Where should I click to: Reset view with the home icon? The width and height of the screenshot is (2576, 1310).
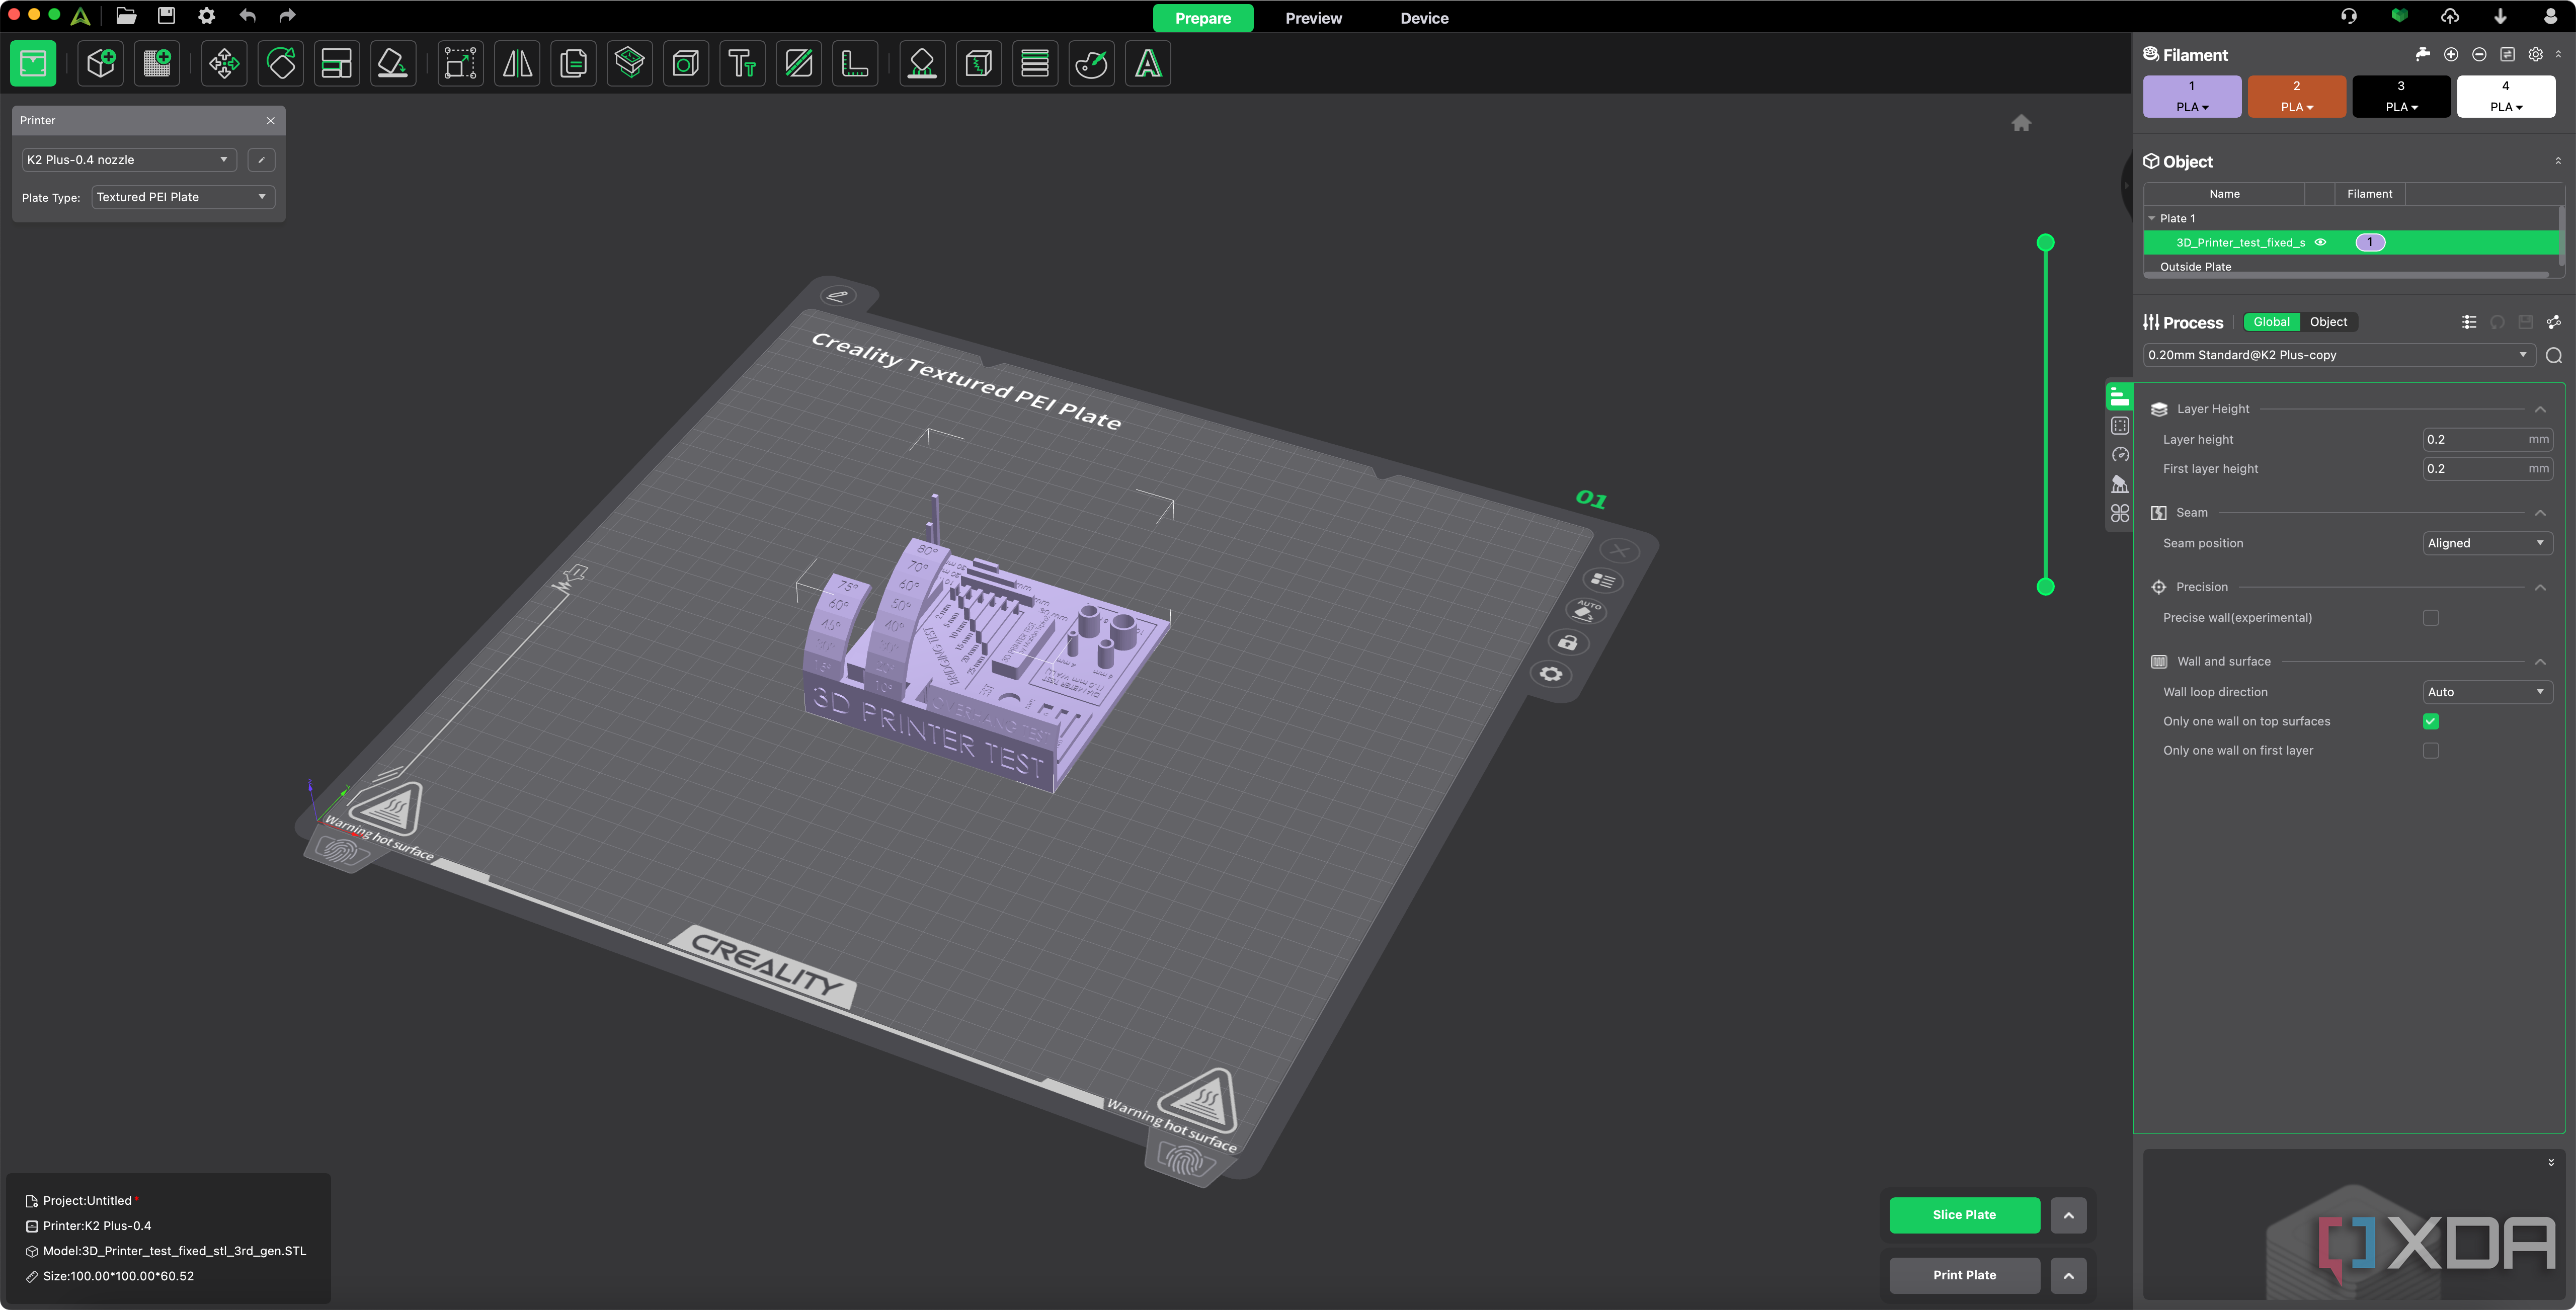tap(2021, 123)
